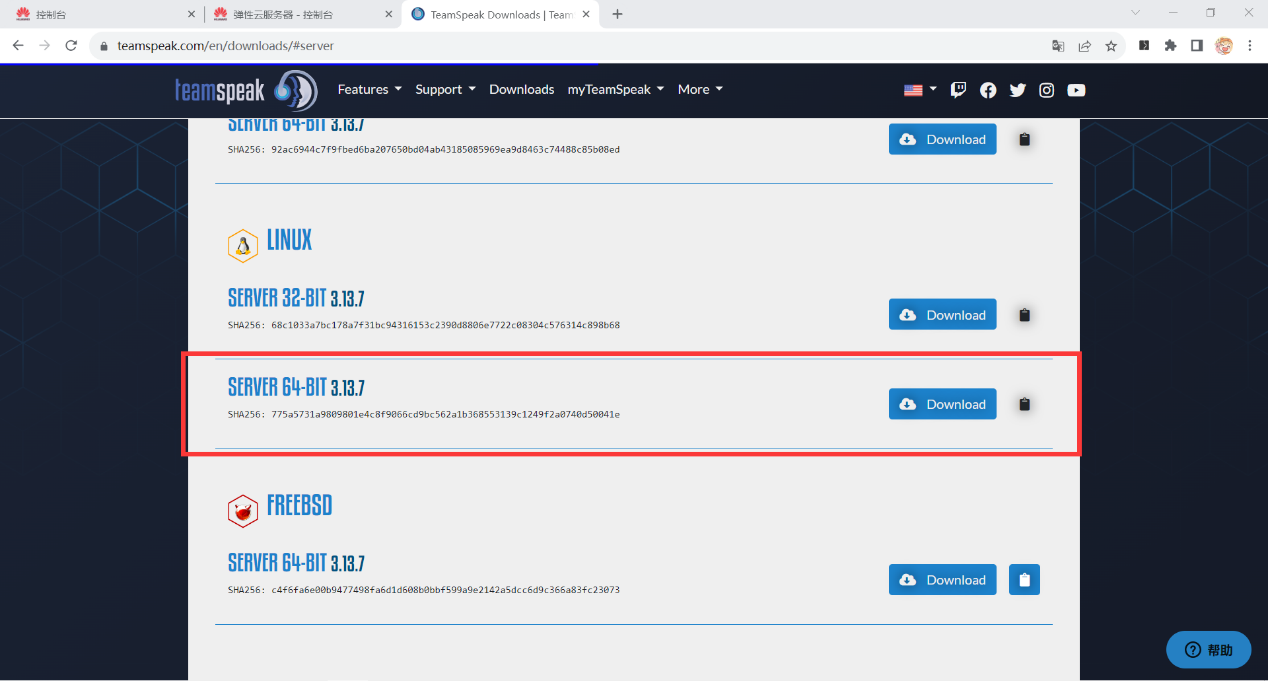The height and width of the screenshot is (681, 1268).
Task: Download the FreeBSD Server 64-bit 3.13.7
Action: coord(943,580)
